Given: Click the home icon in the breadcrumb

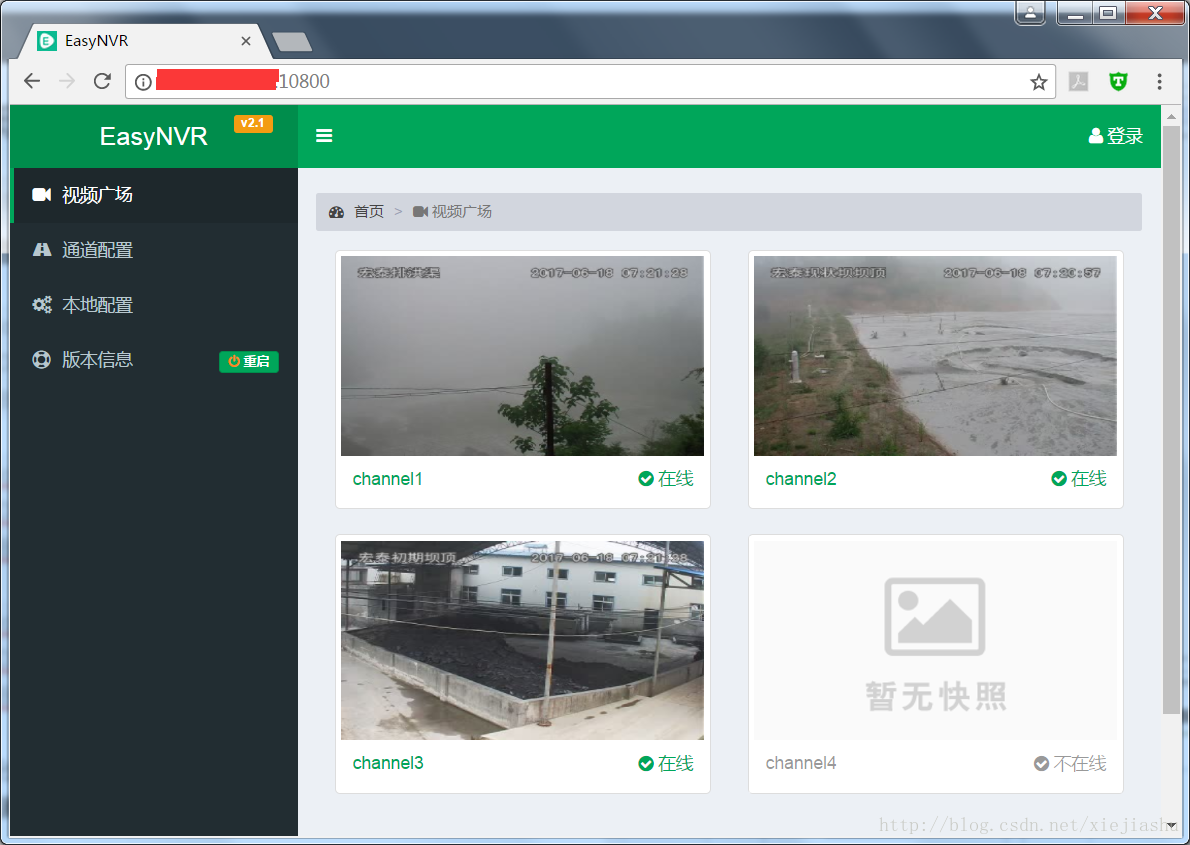Looking at the screenshot, I should pyautogui.click(x=336, y=211).
